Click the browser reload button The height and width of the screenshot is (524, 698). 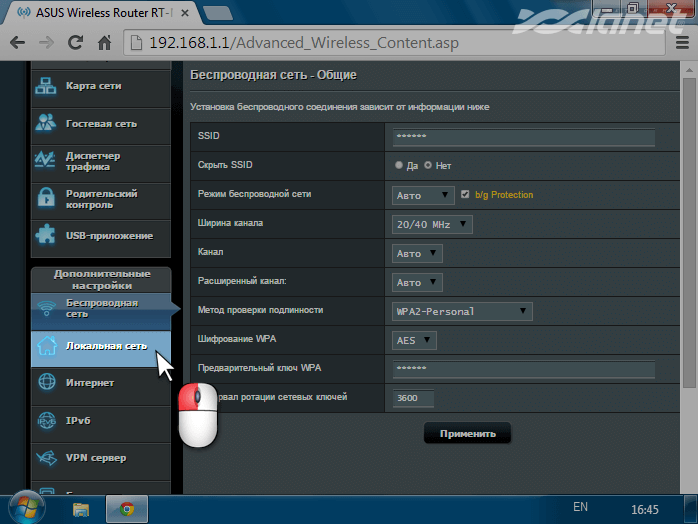click(74, 44)
